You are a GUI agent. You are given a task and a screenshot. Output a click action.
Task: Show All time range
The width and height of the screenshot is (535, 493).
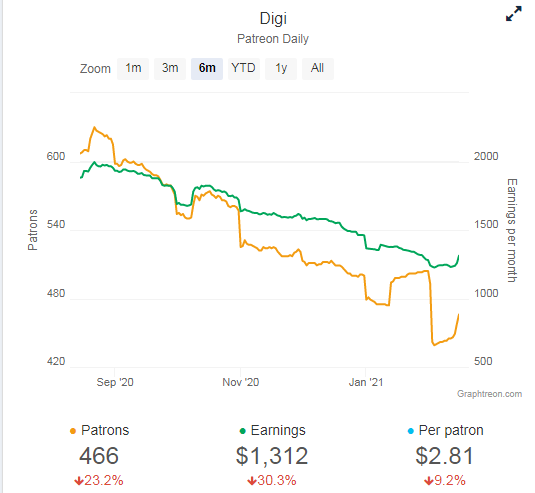[x=318, y=69]
